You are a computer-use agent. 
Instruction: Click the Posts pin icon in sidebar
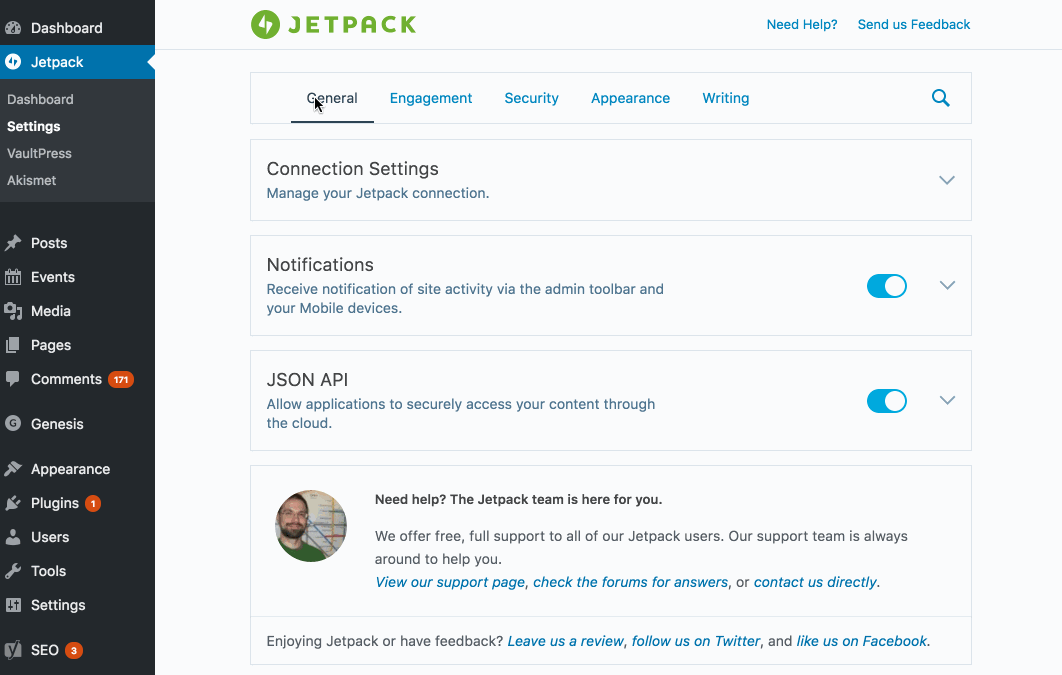[x=13, y=243]
